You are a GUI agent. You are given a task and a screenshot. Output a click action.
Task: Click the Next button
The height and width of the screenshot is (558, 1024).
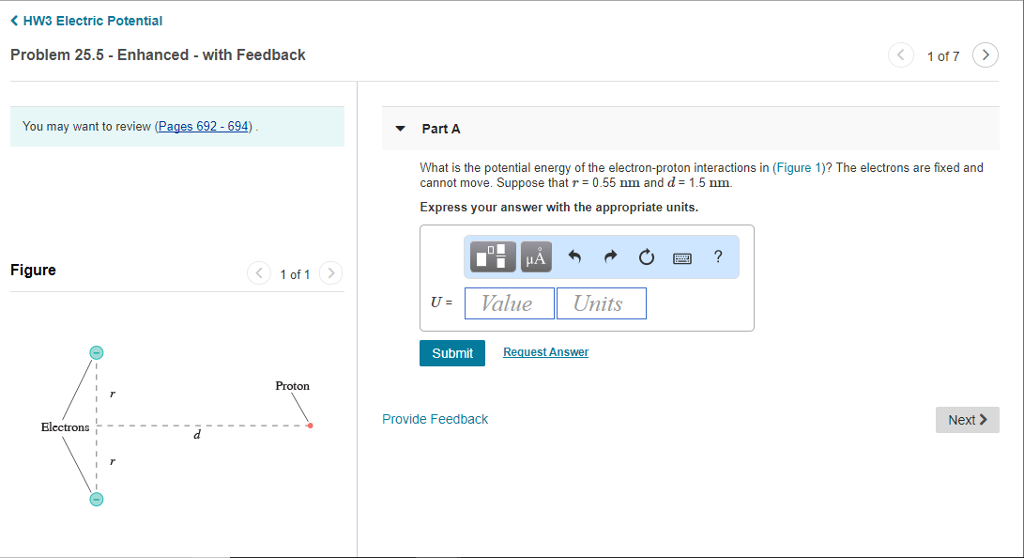967,419
